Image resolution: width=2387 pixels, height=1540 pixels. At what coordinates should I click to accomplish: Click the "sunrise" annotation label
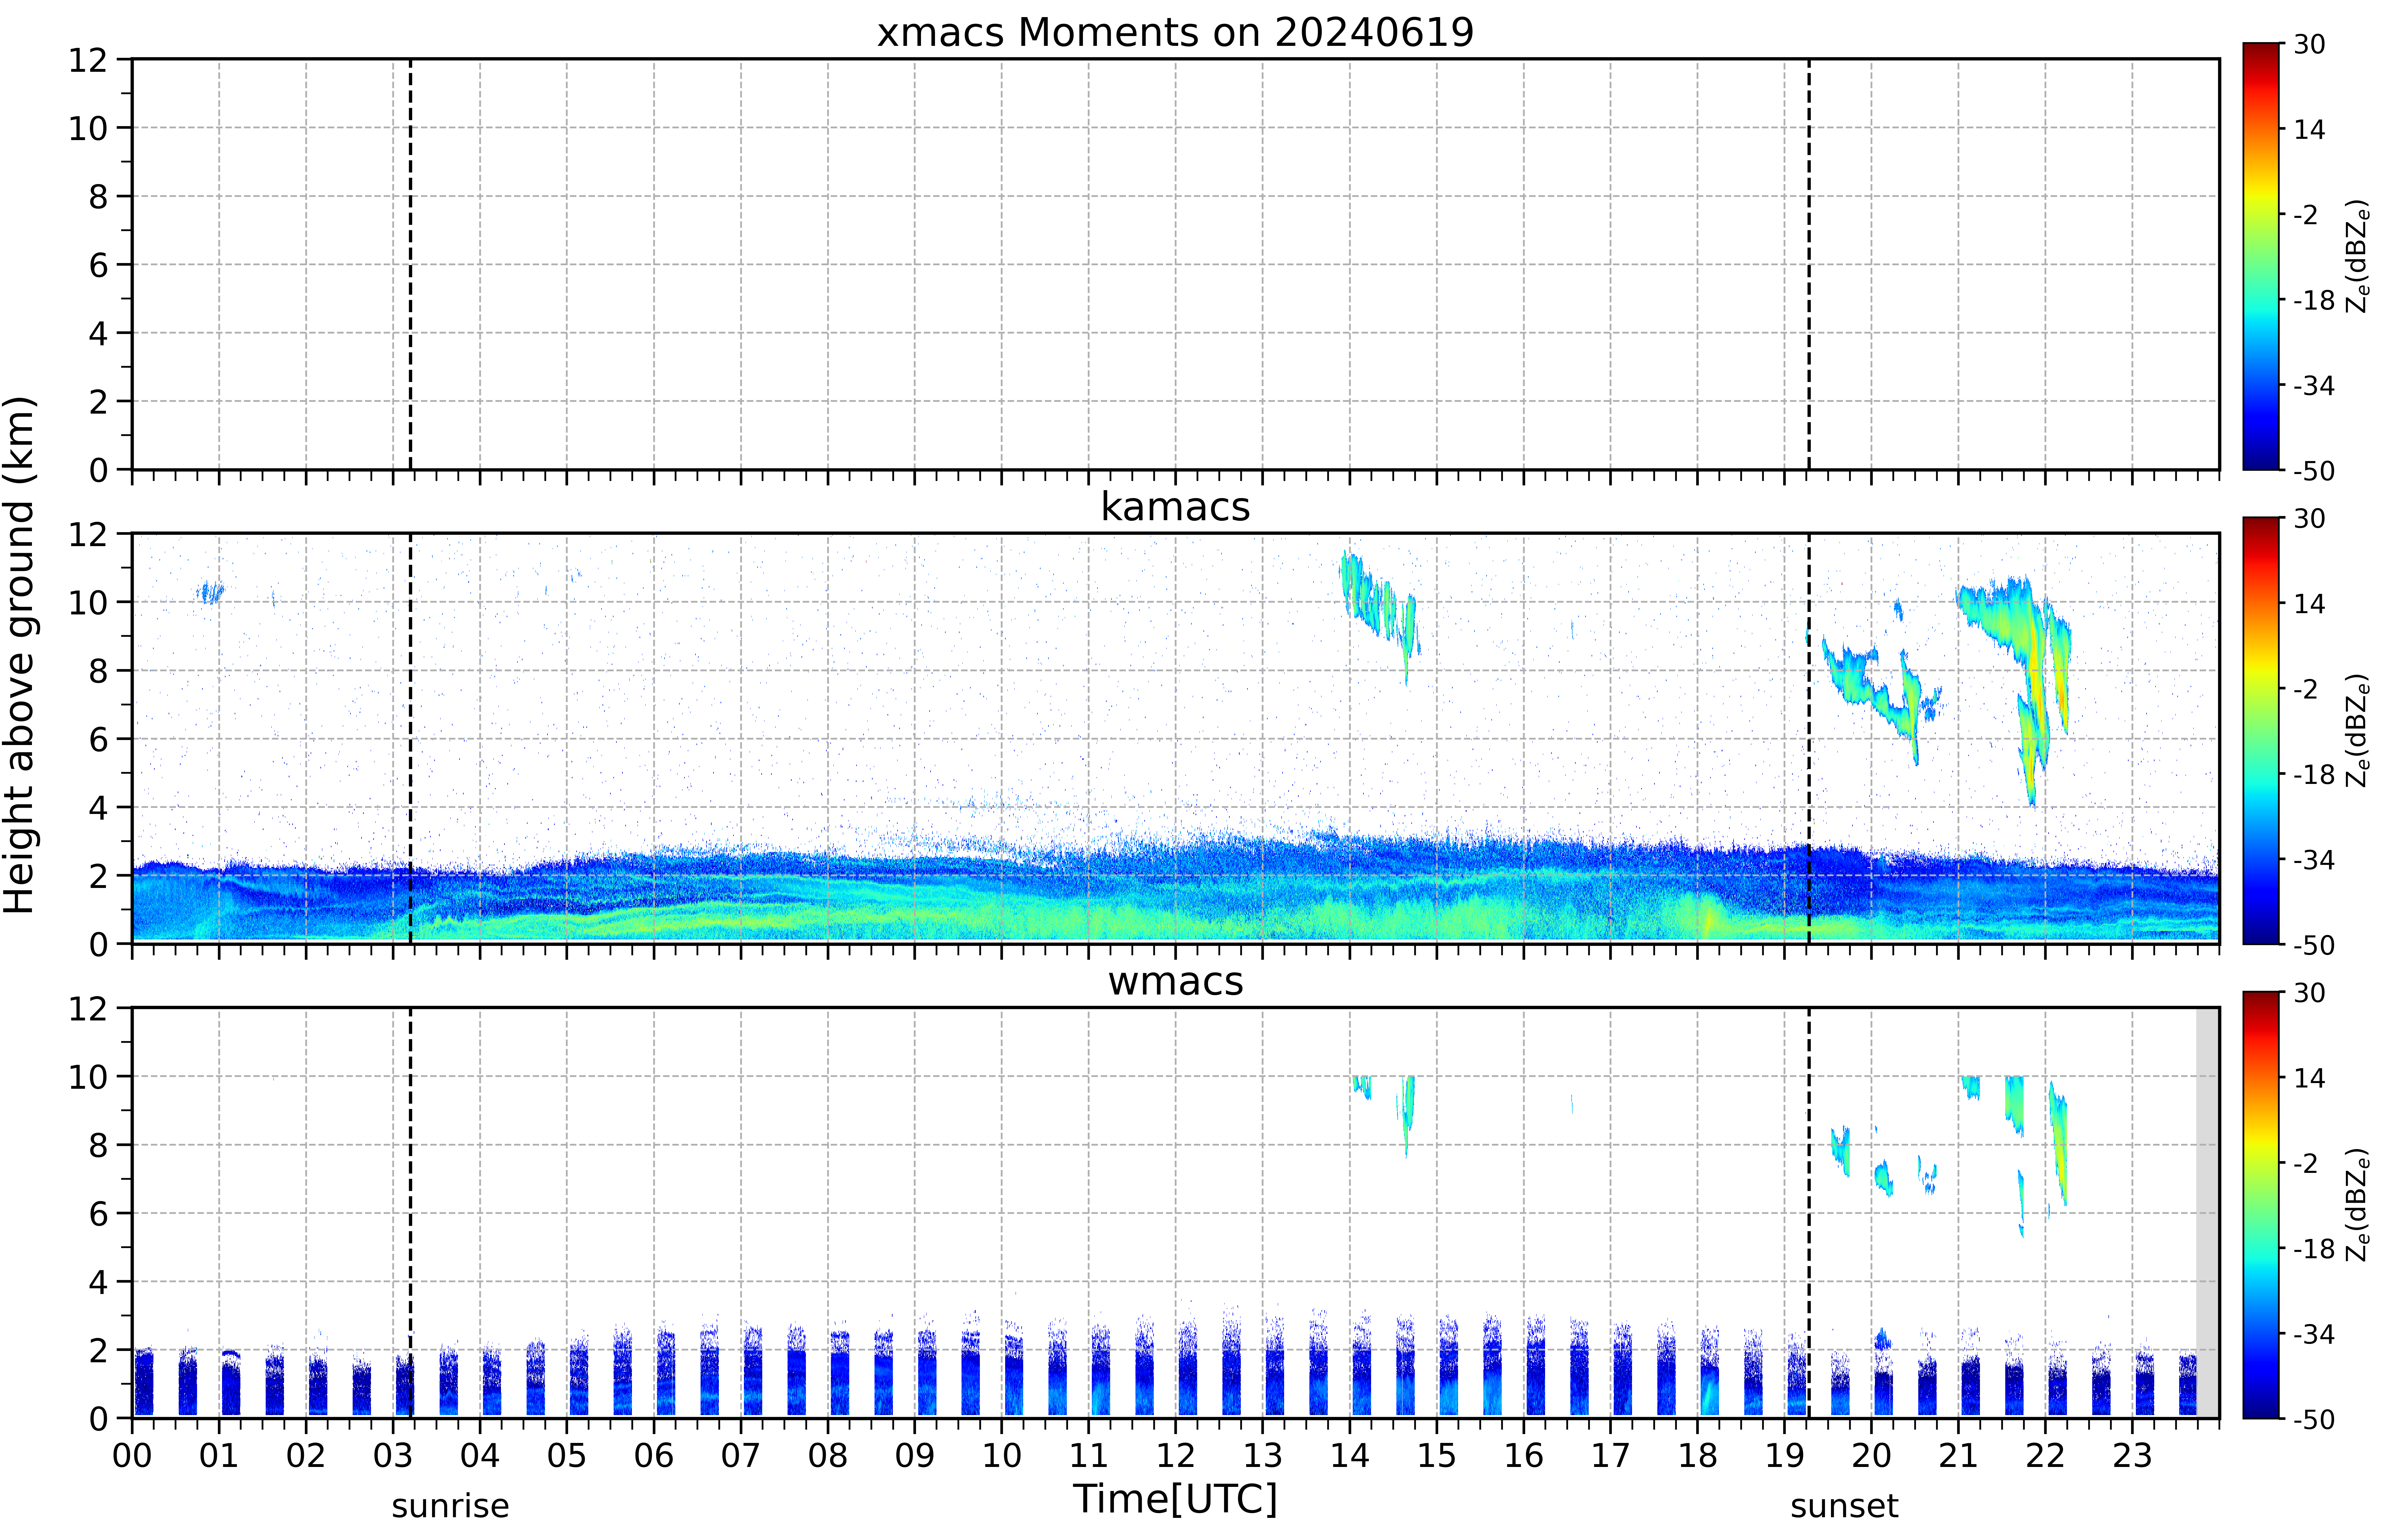(450, 1506)
